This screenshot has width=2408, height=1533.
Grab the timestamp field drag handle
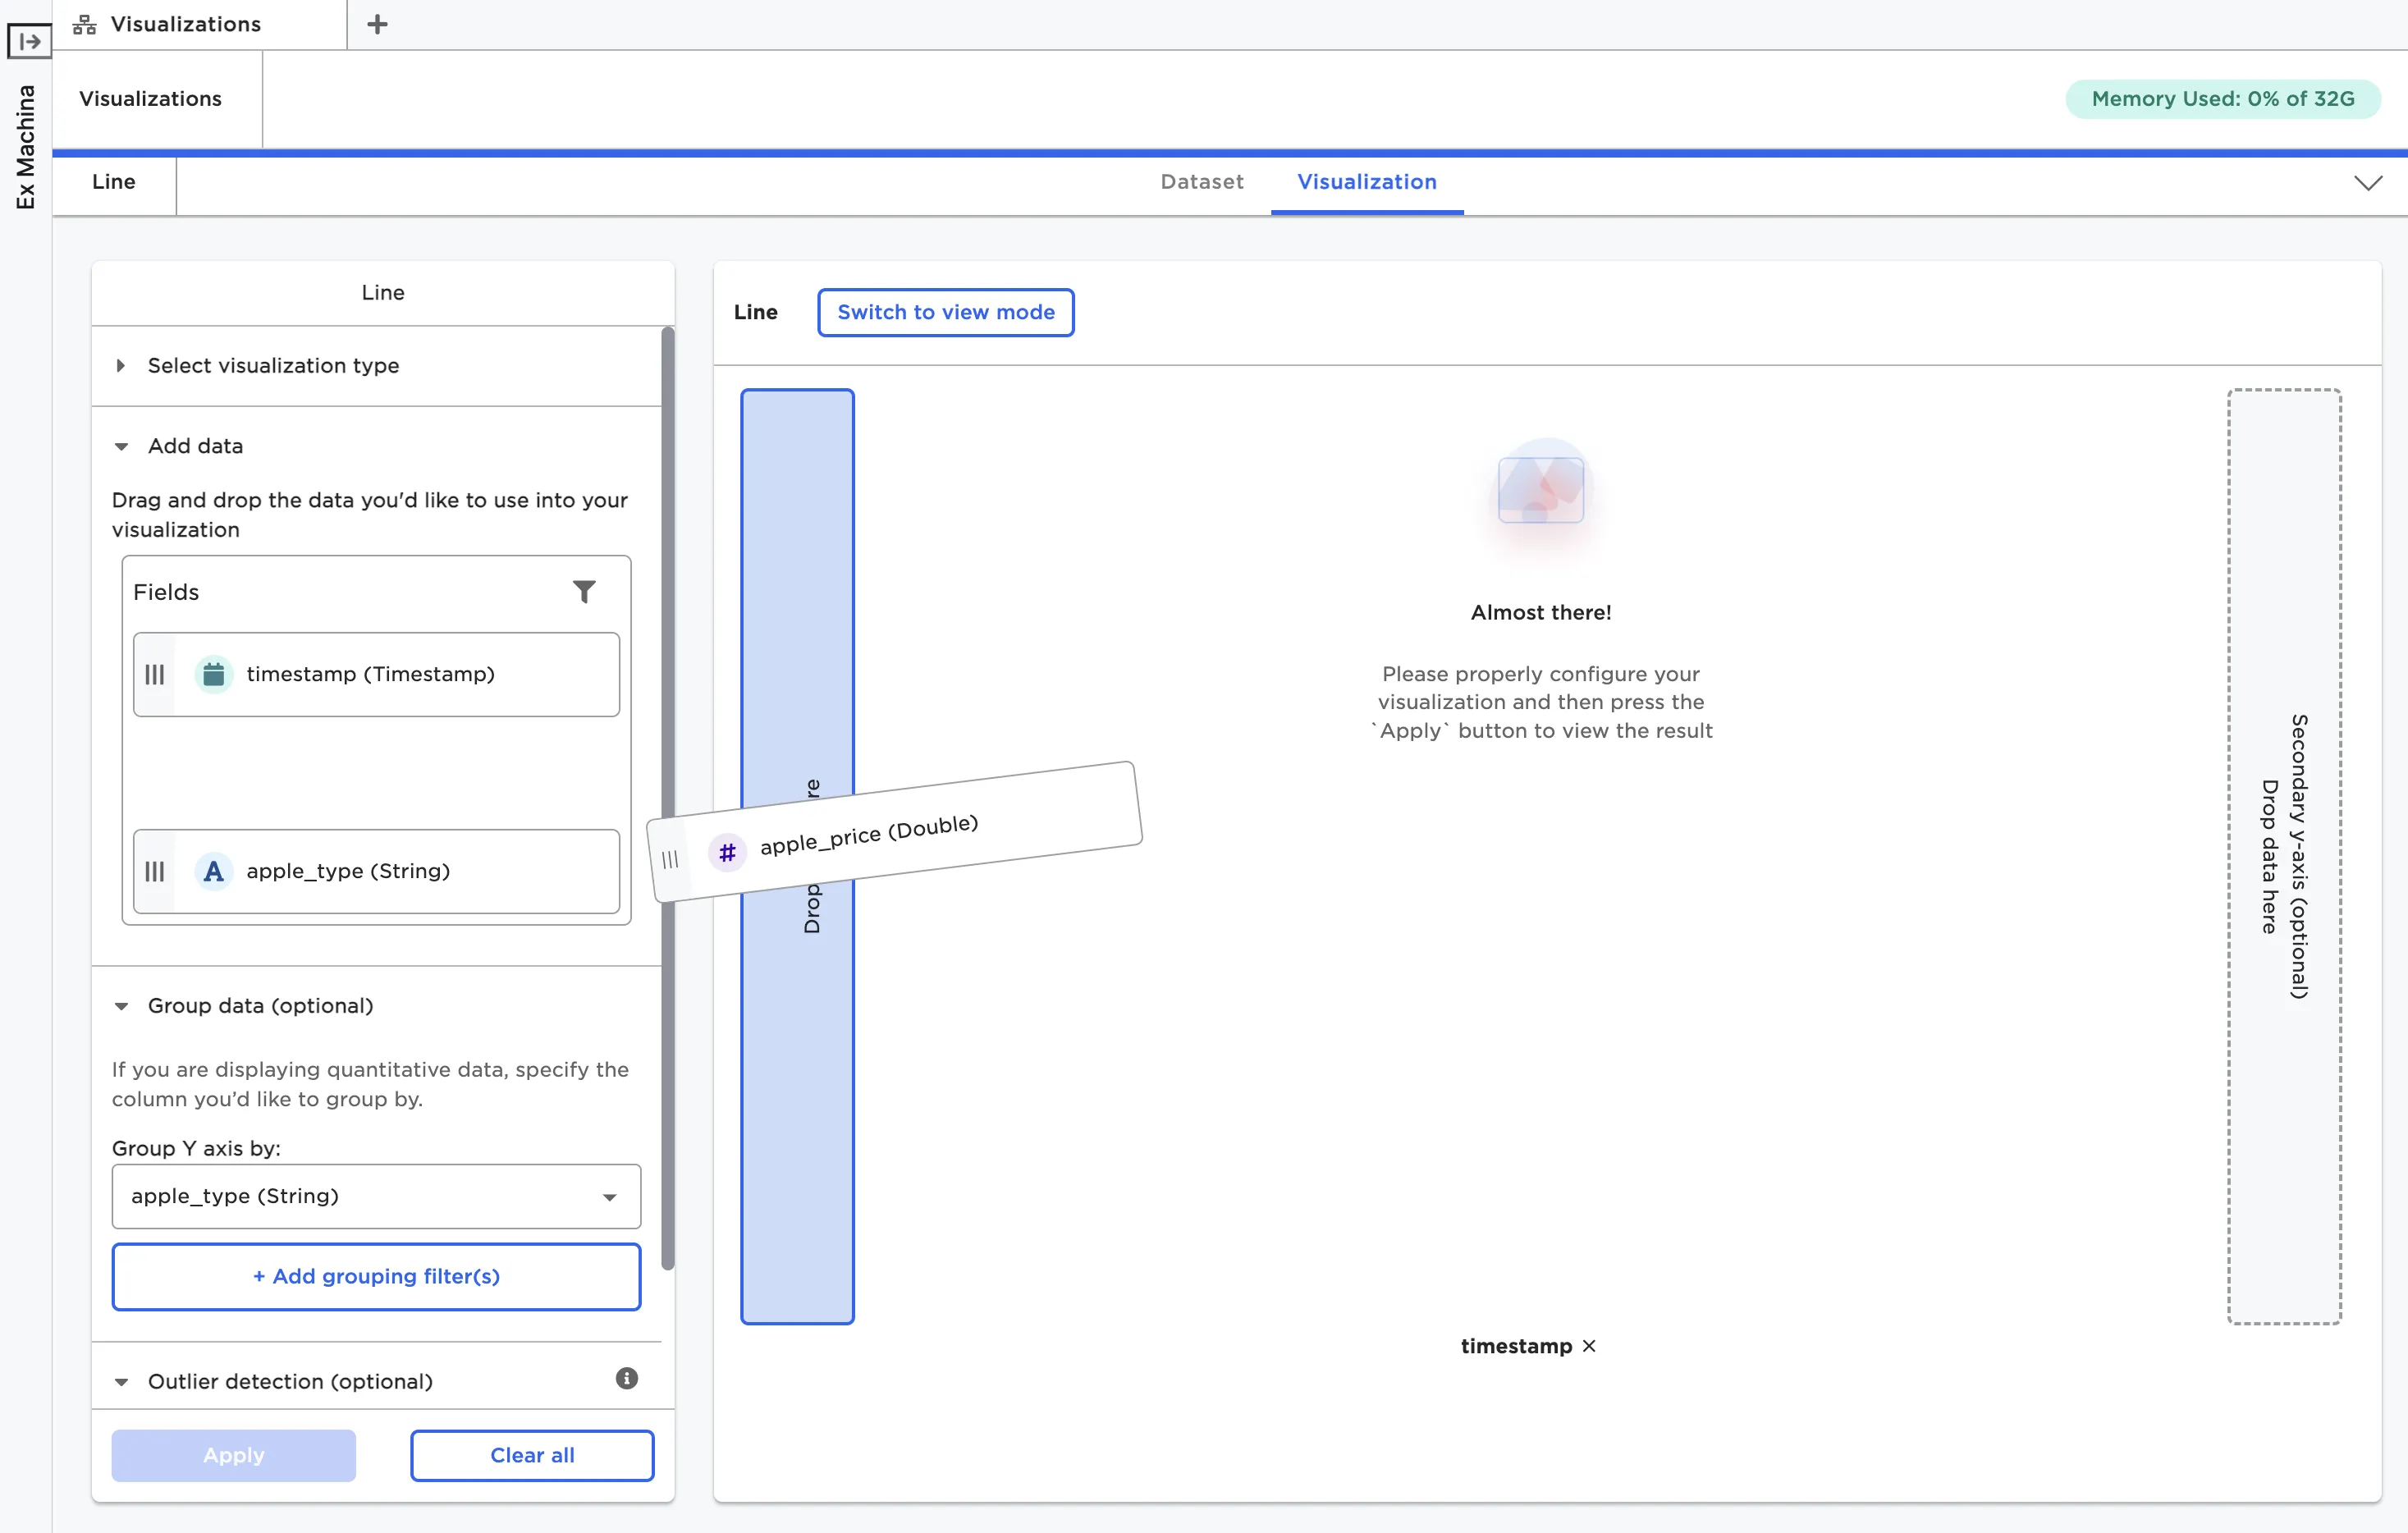pyautogui.click(x=155, y=675)
